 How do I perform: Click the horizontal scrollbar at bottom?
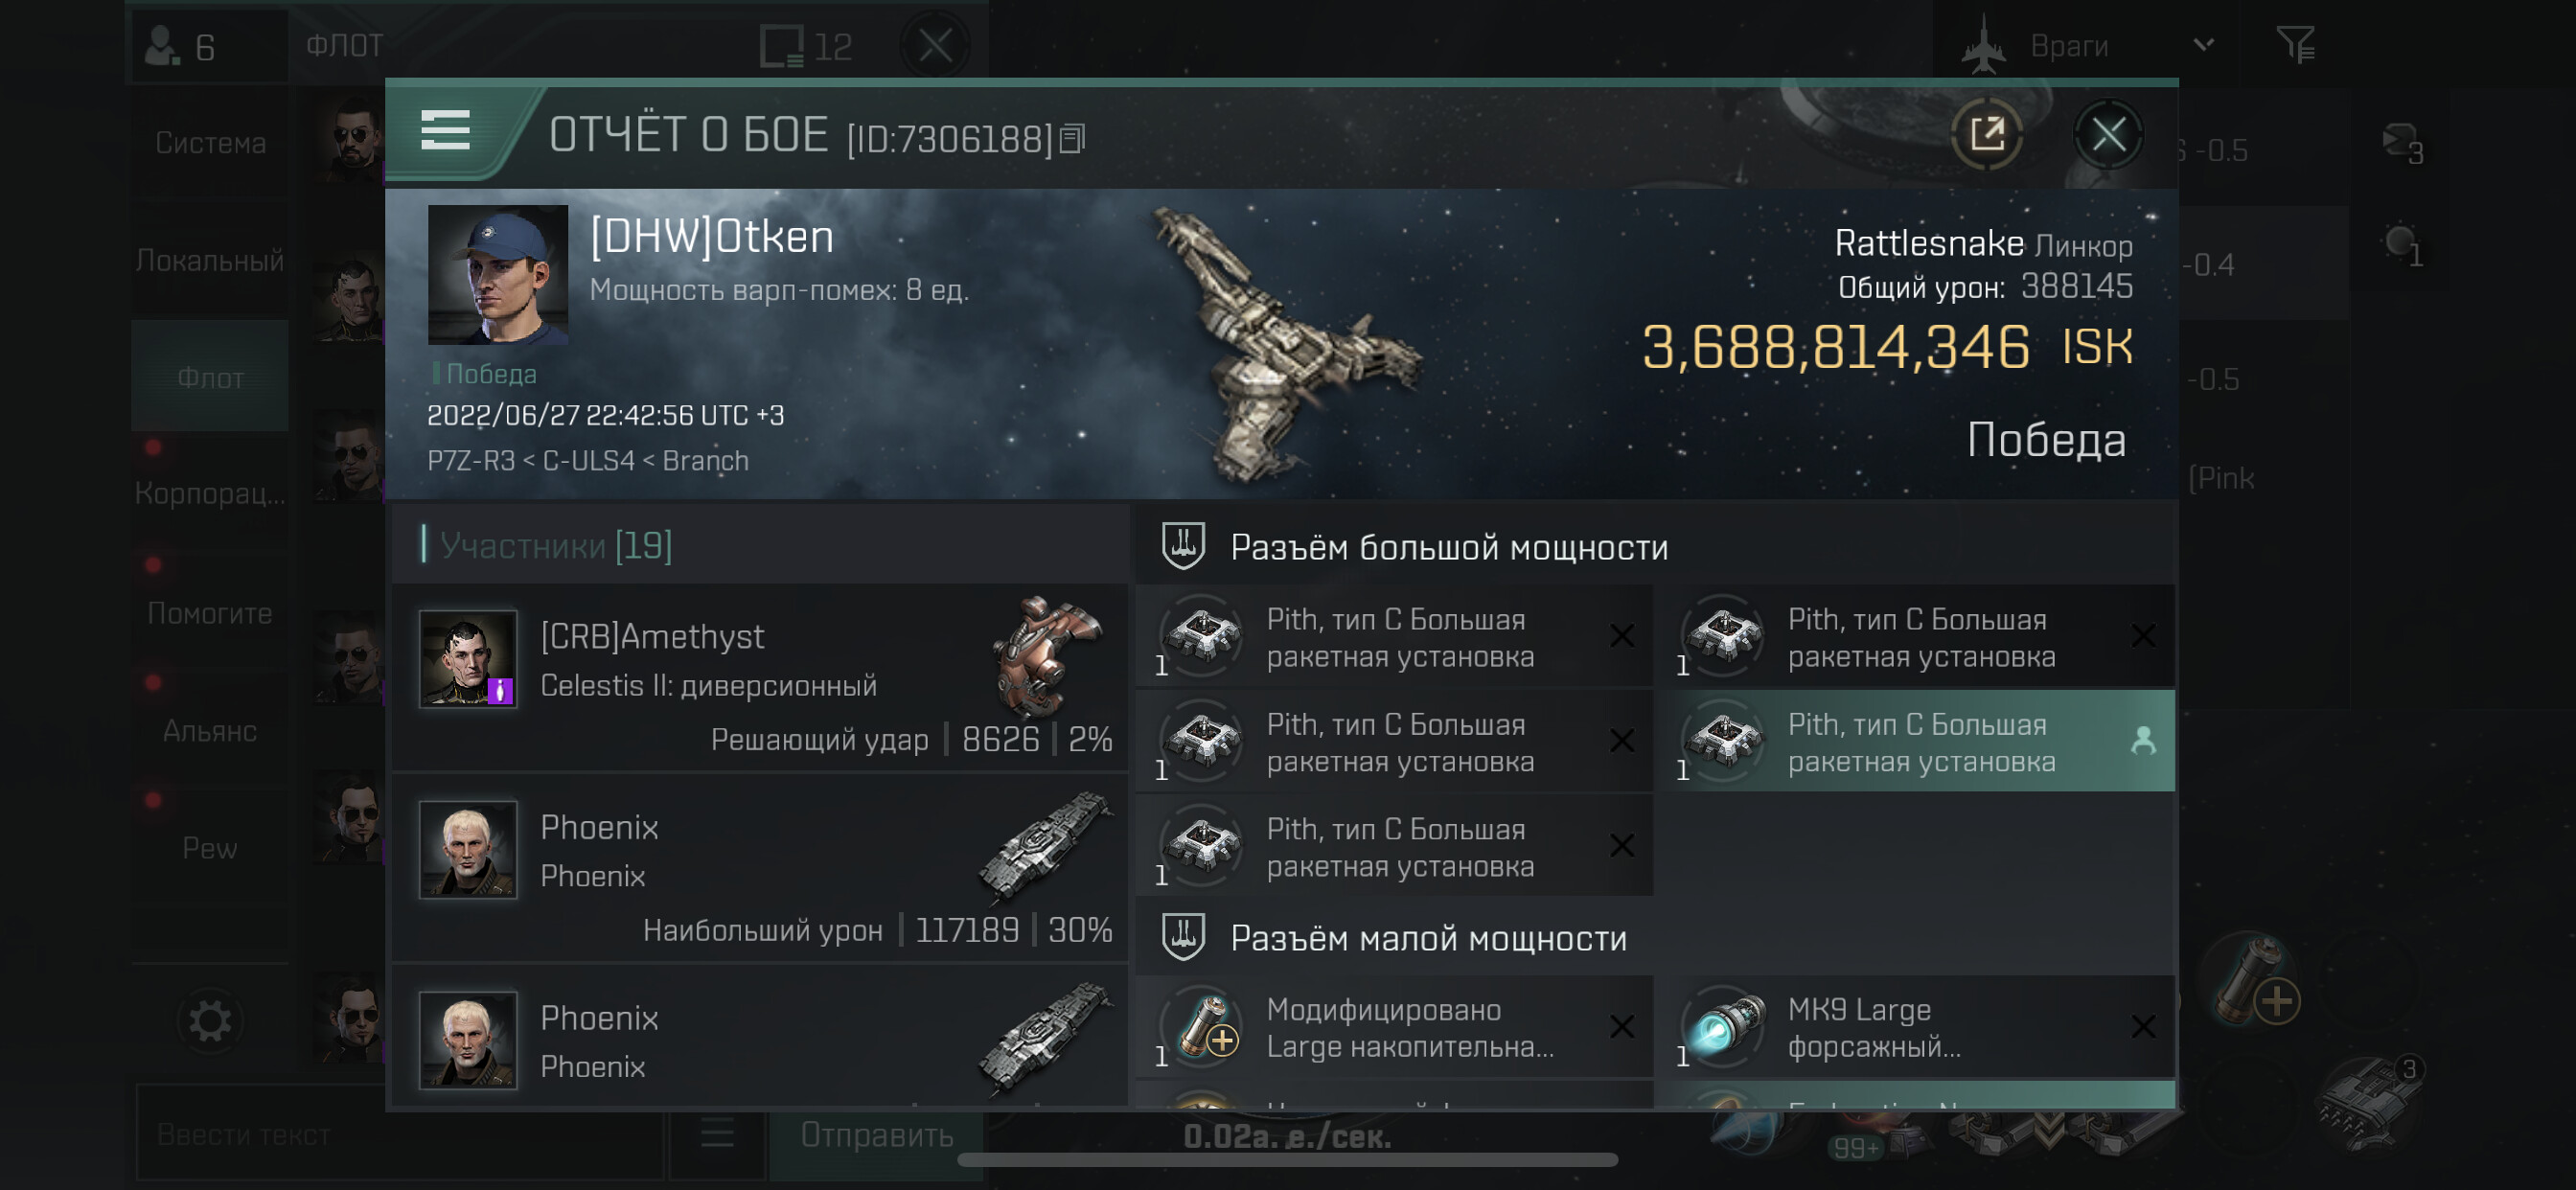point(1288,1160)
